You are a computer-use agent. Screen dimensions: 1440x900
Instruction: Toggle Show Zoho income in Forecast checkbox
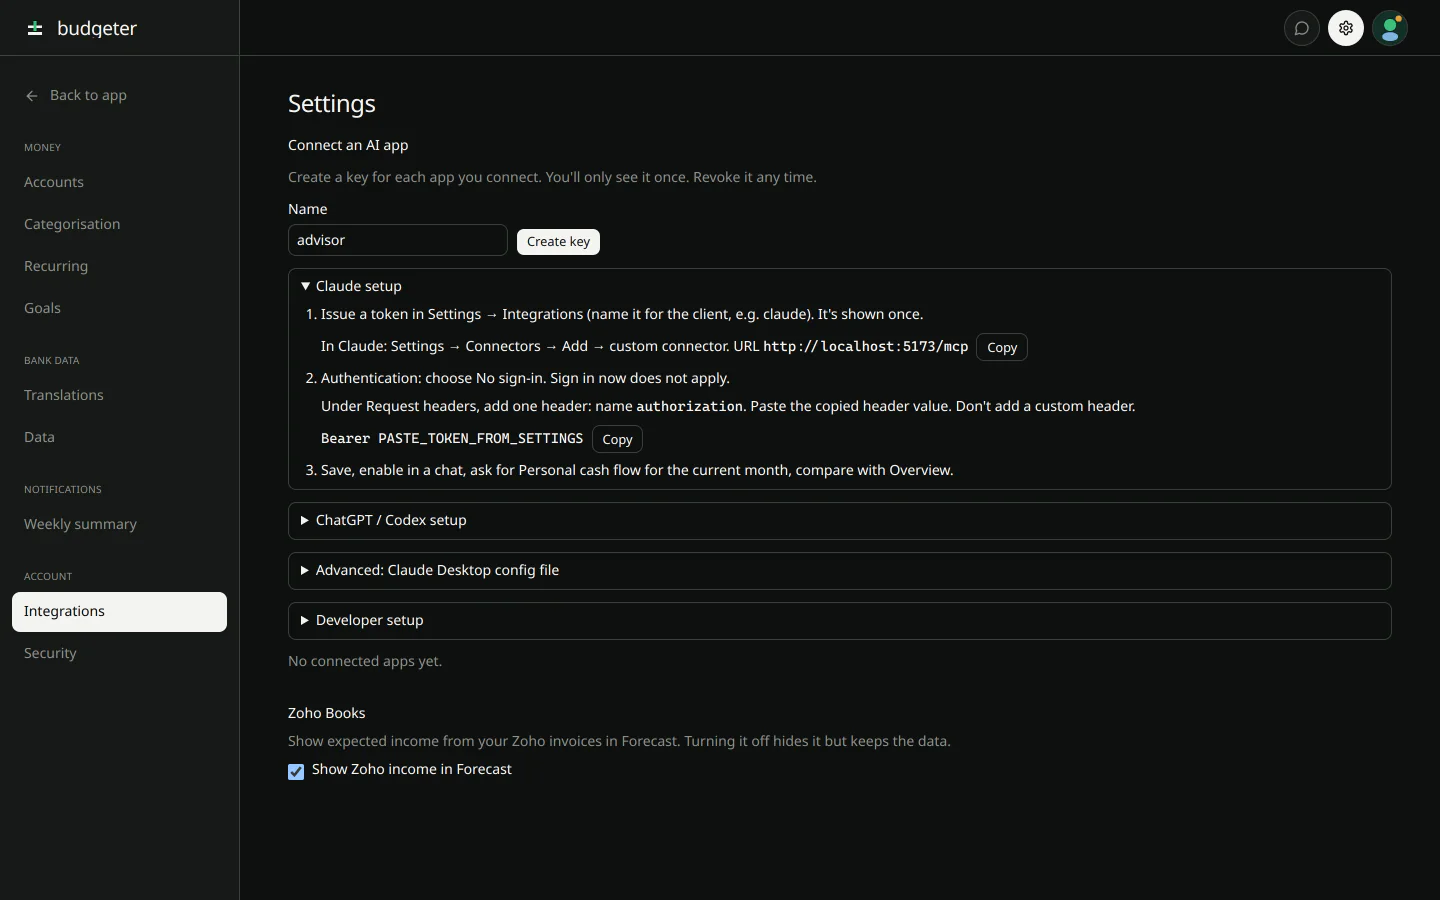pos(296,771)
